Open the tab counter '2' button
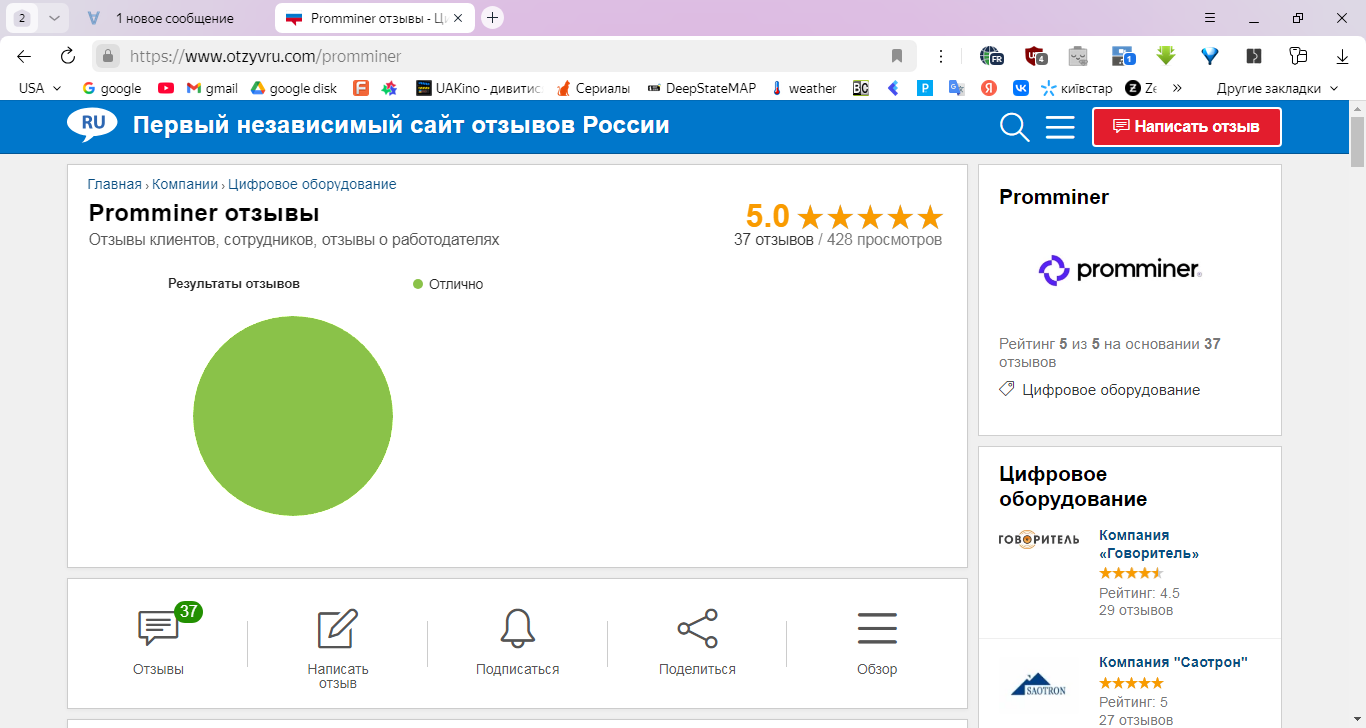This screenshot has height=728, width=1366. (22, 18)
